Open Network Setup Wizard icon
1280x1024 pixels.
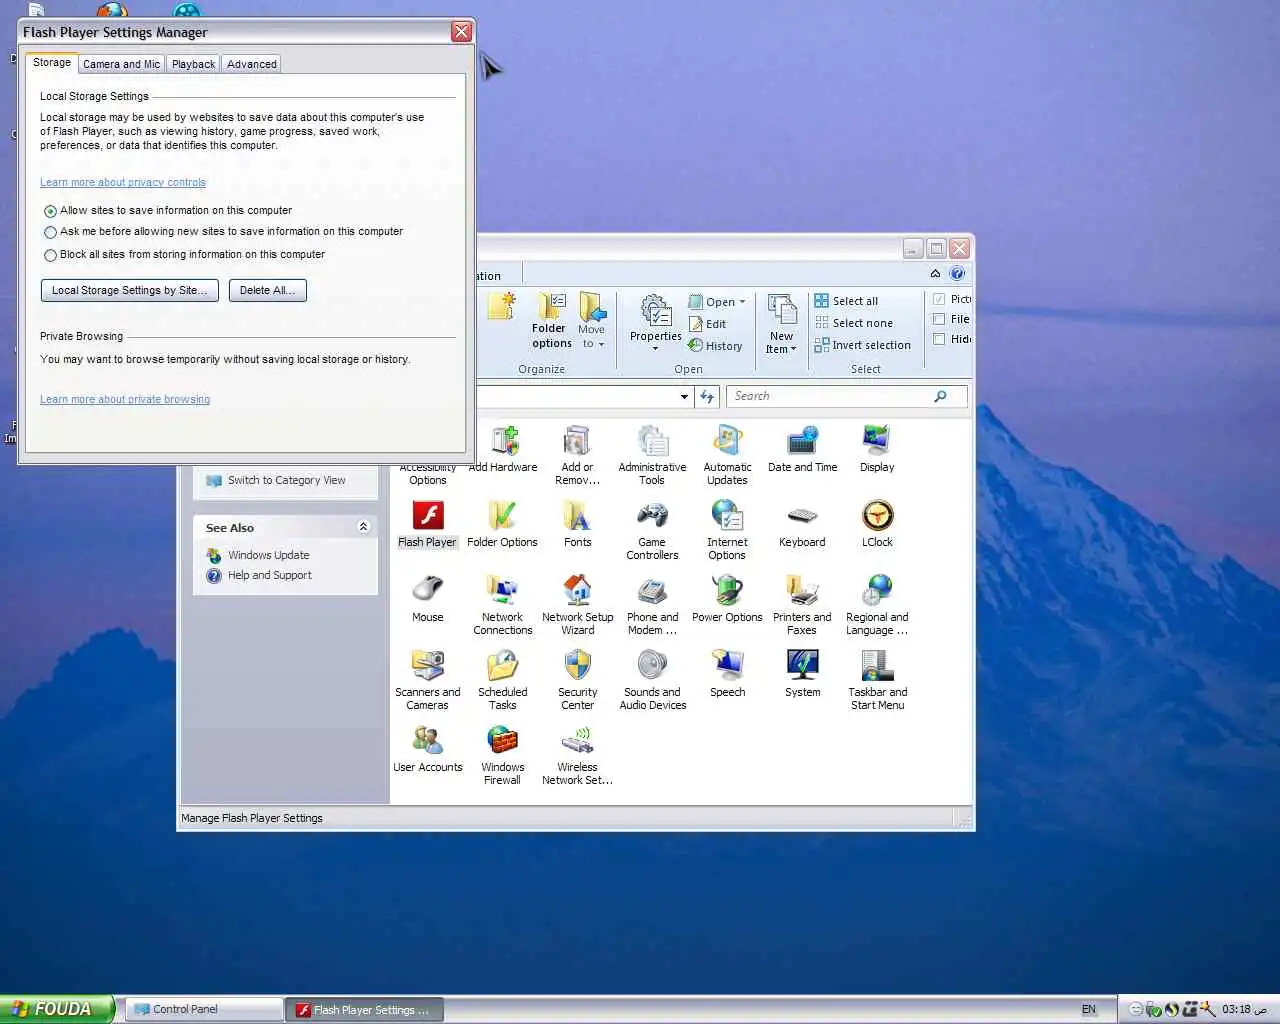[578, 605]
